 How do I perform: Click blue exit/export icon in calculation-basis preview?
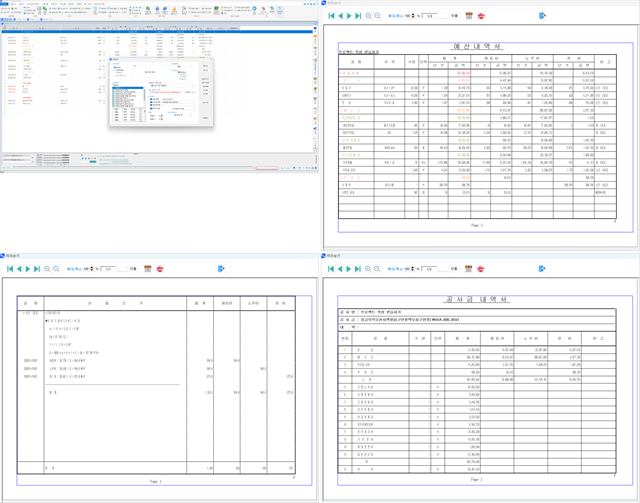(x=221, y=269)
